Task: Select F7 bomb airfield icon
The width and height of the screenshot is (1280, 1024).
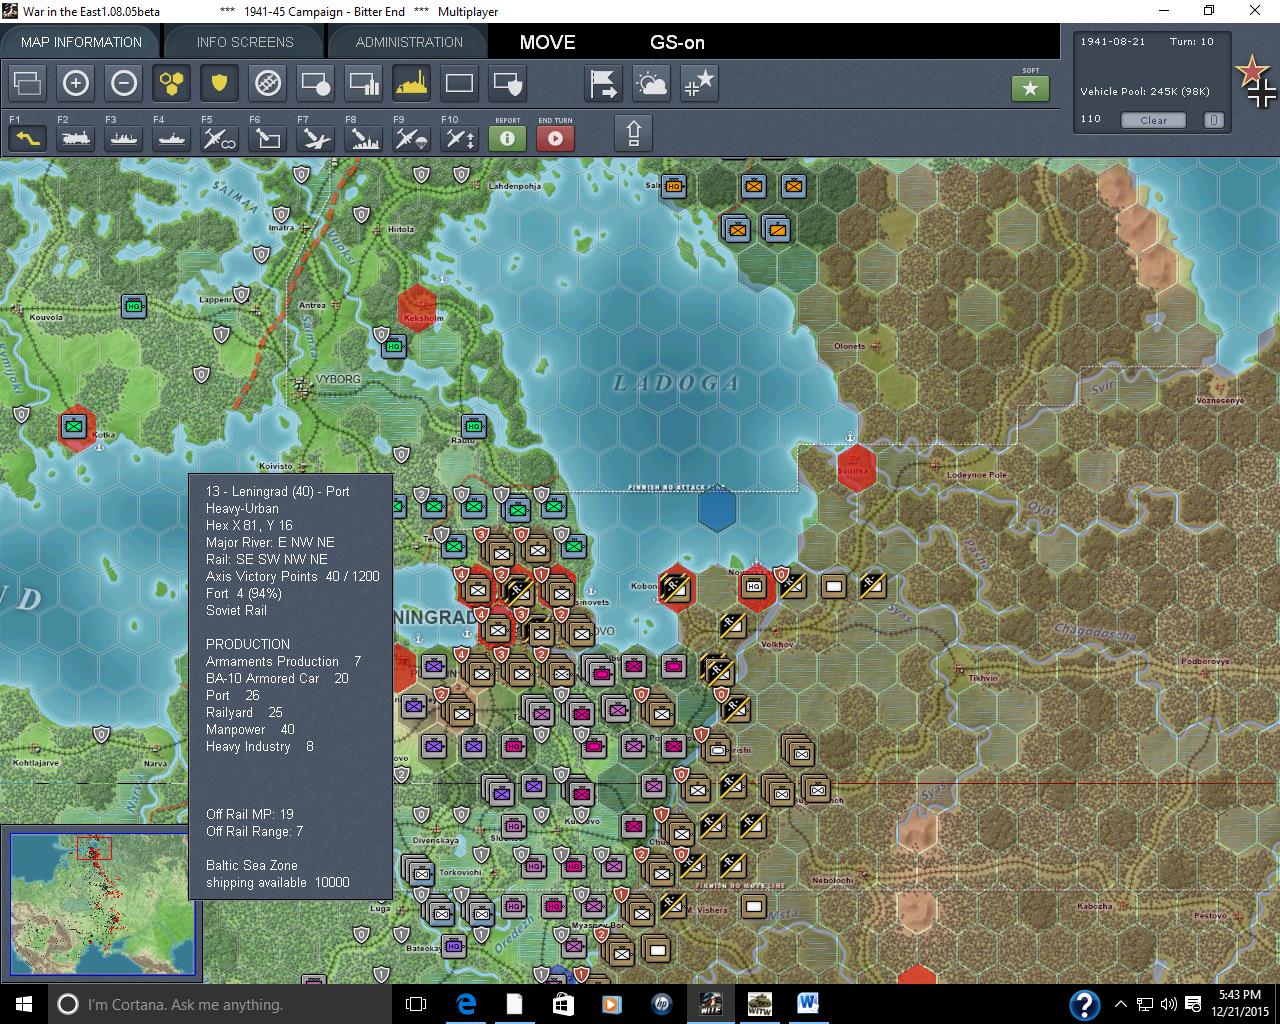Action: pyautogui.click(x=315, y=137)
